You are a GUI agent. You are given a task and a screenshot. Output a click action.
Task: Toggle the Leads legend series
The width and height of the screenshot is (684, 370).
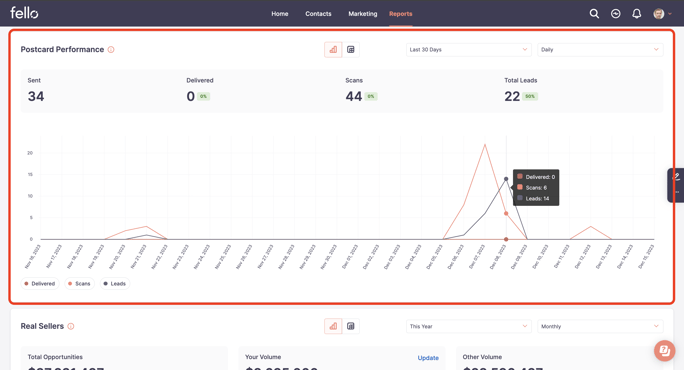click(x=115, y=284)
